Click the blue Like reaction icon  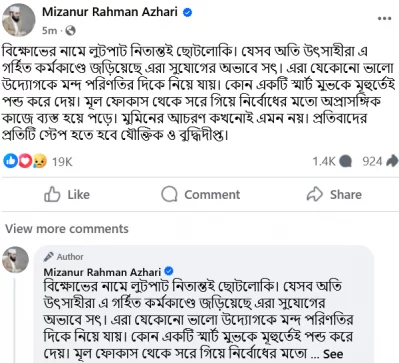(10, 161)
